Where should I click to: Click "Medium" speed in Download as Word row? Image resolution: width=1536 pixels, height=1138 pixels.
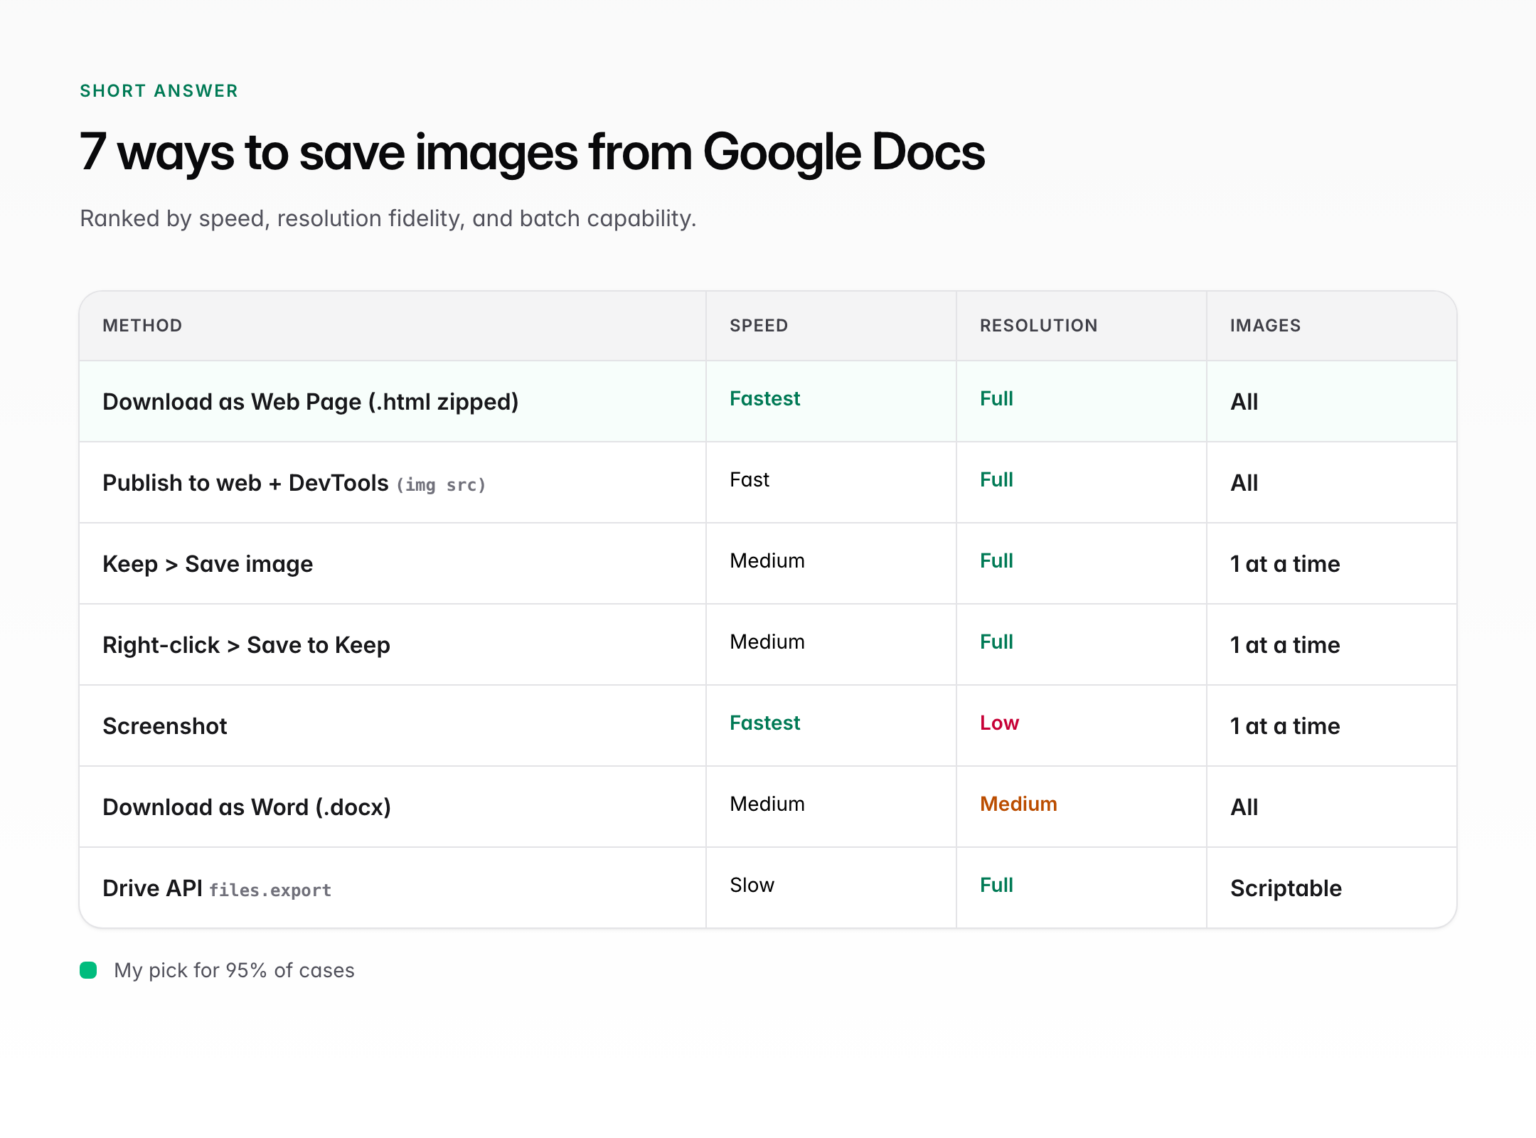coord(767,804)
